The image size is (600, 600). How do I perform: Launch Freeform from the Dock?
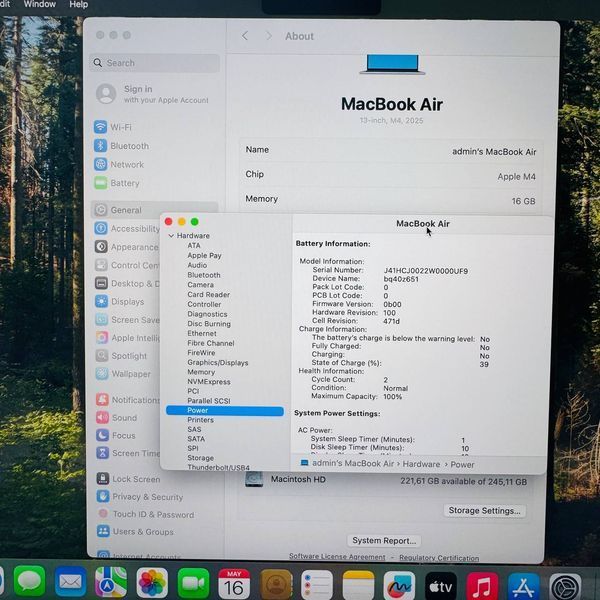pos(399,585)
